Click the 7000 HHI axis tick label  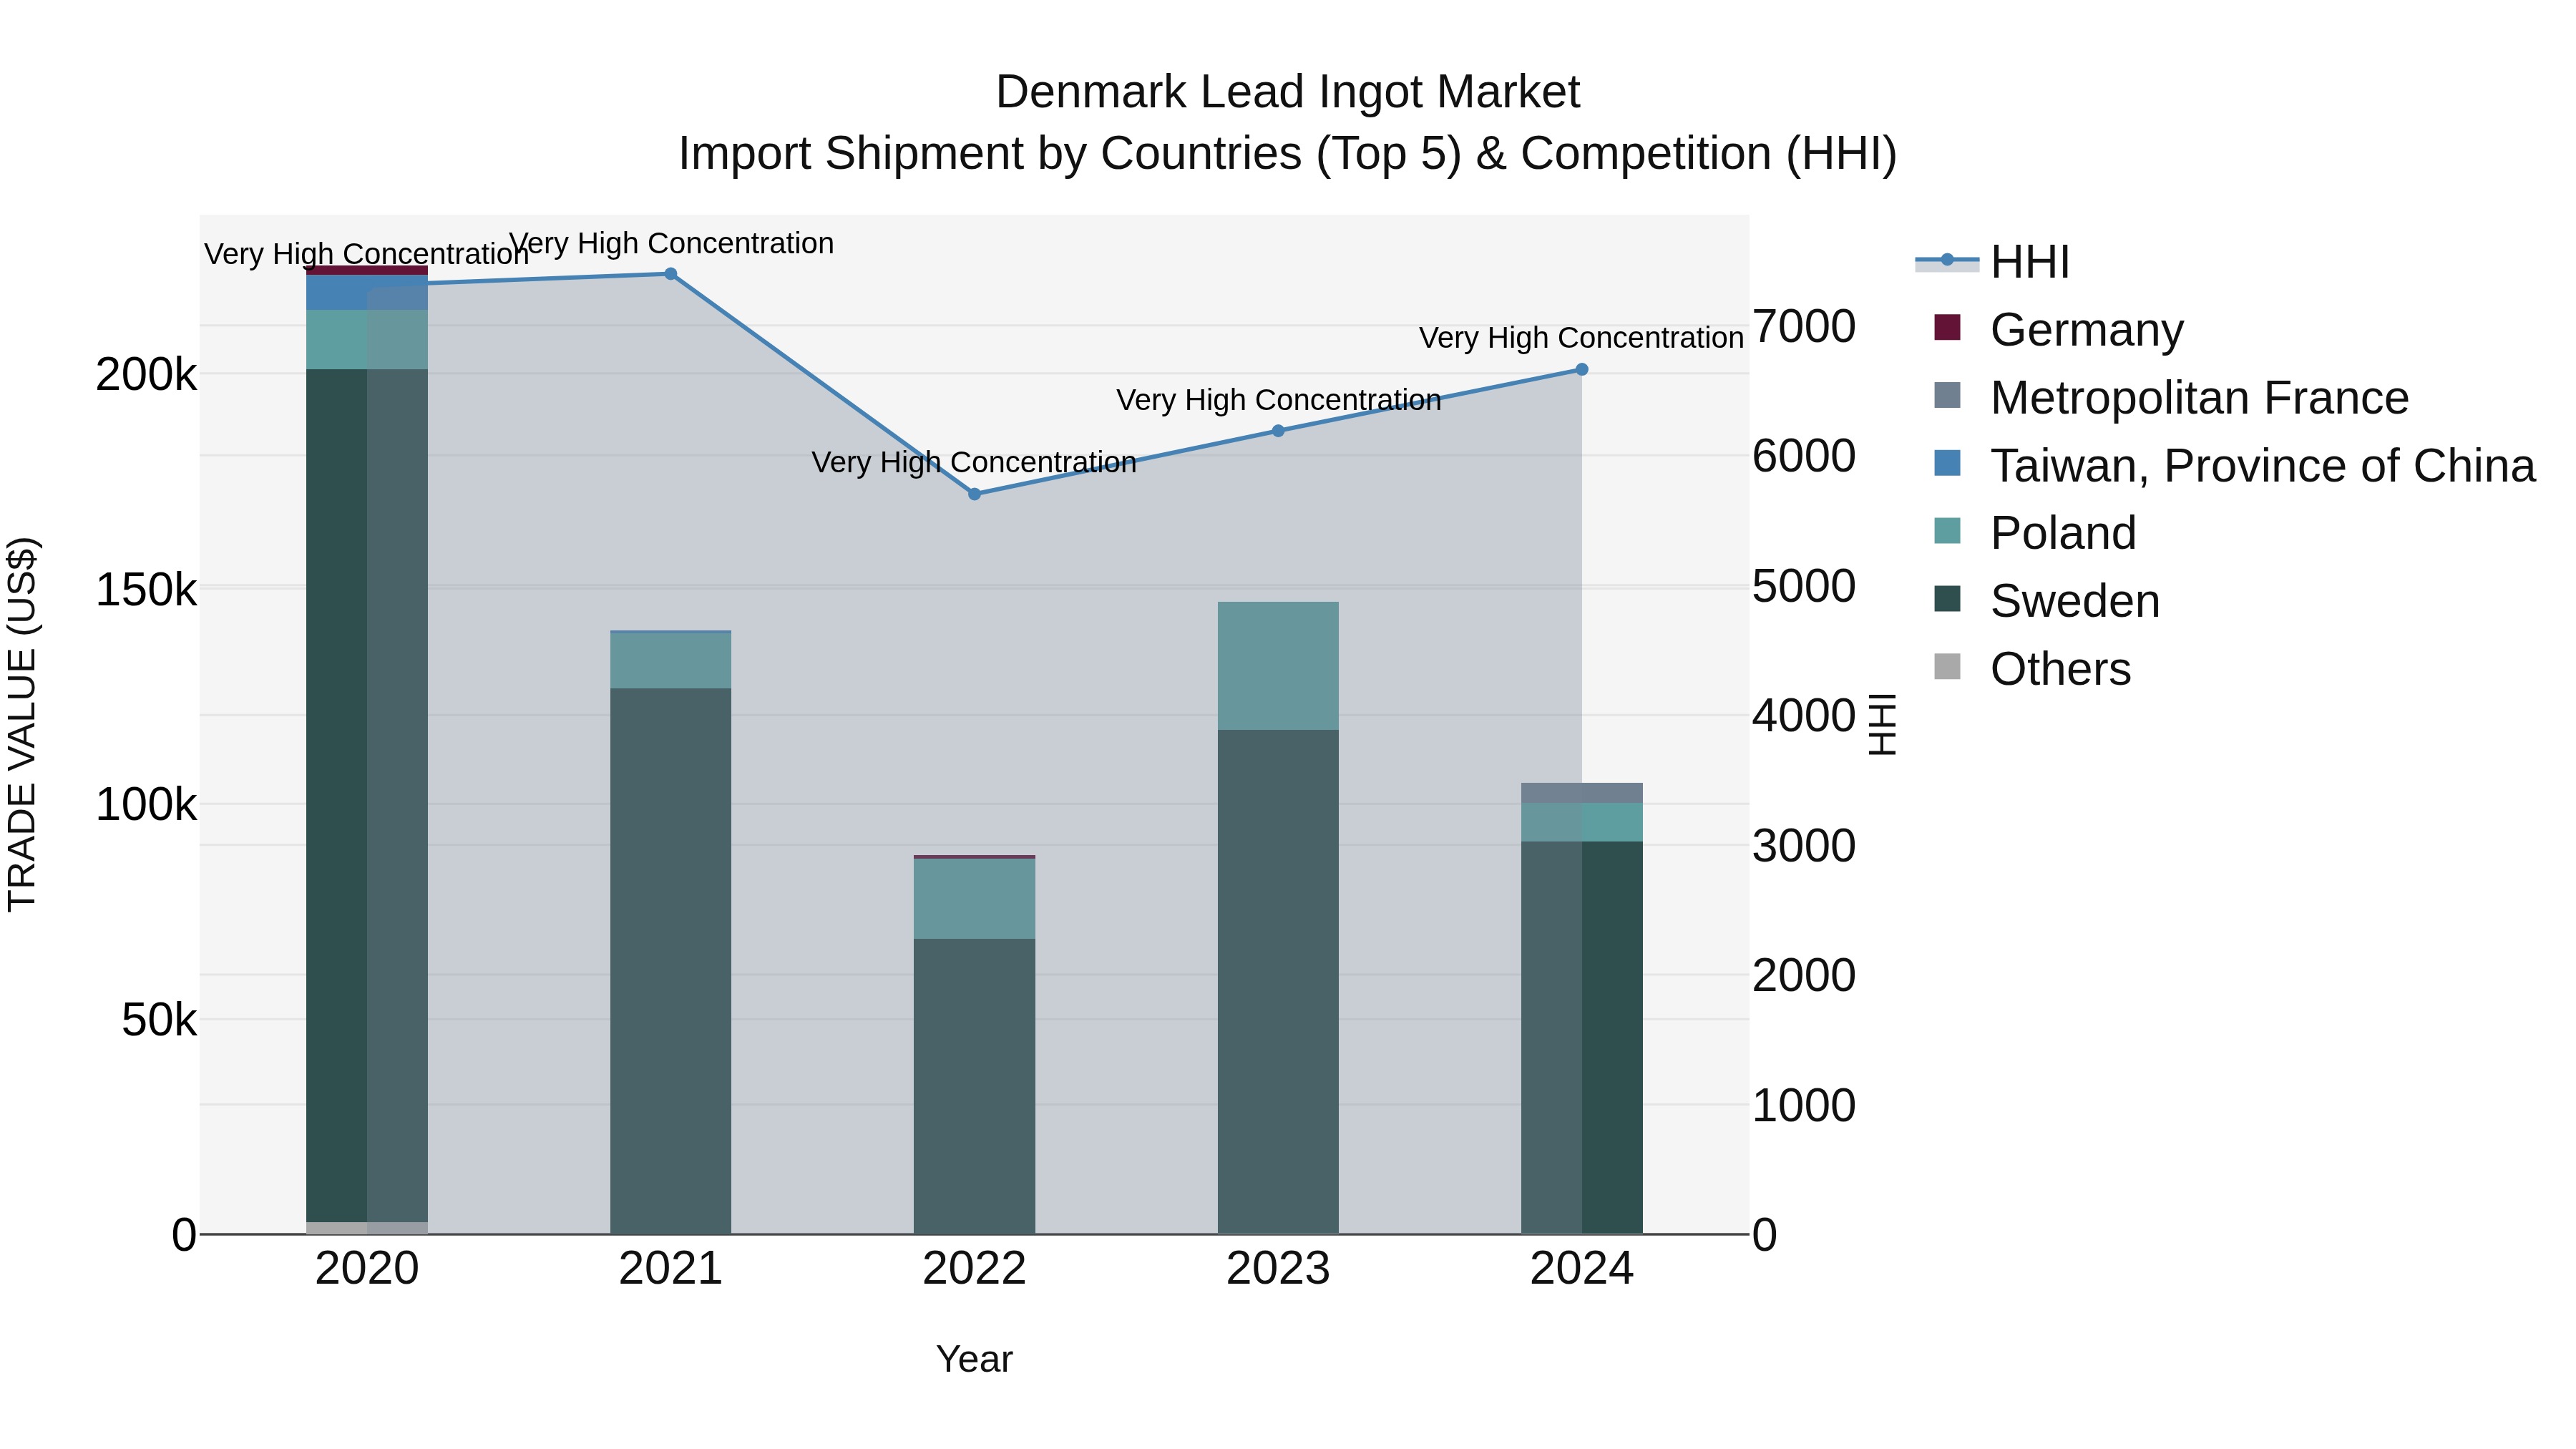(1804, 327)
